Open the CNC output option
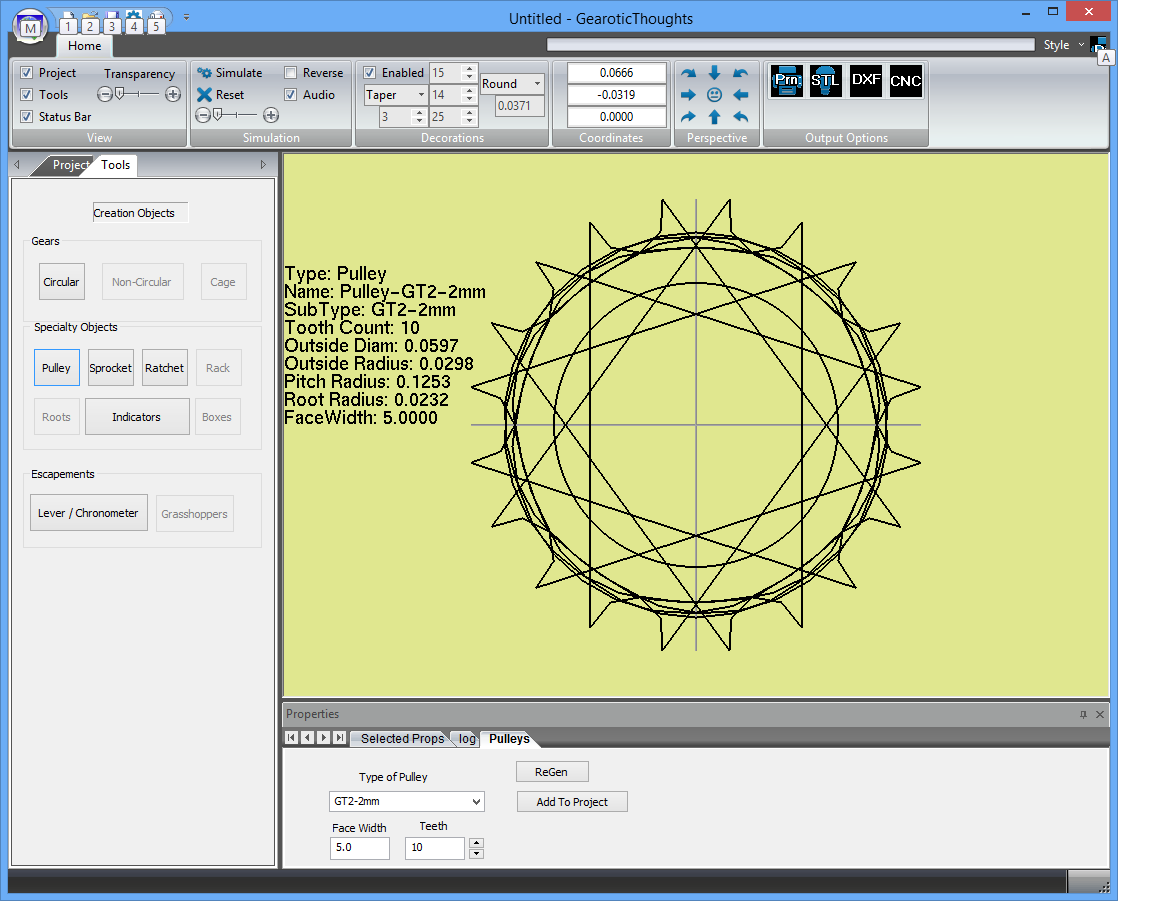1152x901 pixels. [x=906, y=81]
